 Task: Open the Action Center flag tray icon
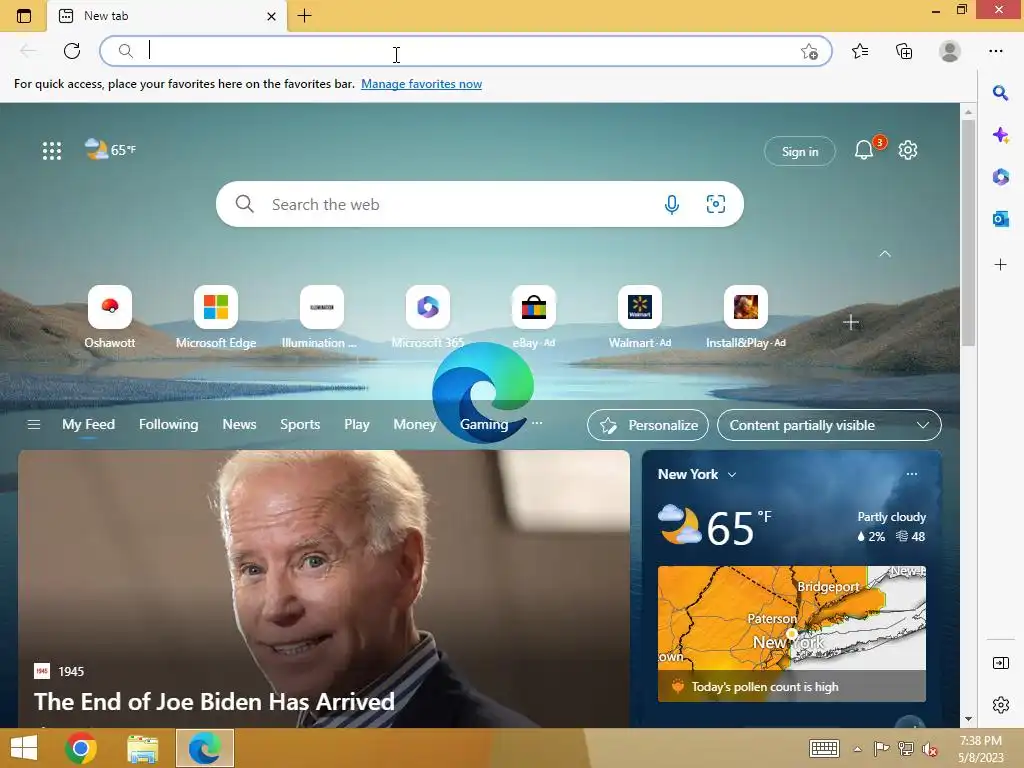881,749
